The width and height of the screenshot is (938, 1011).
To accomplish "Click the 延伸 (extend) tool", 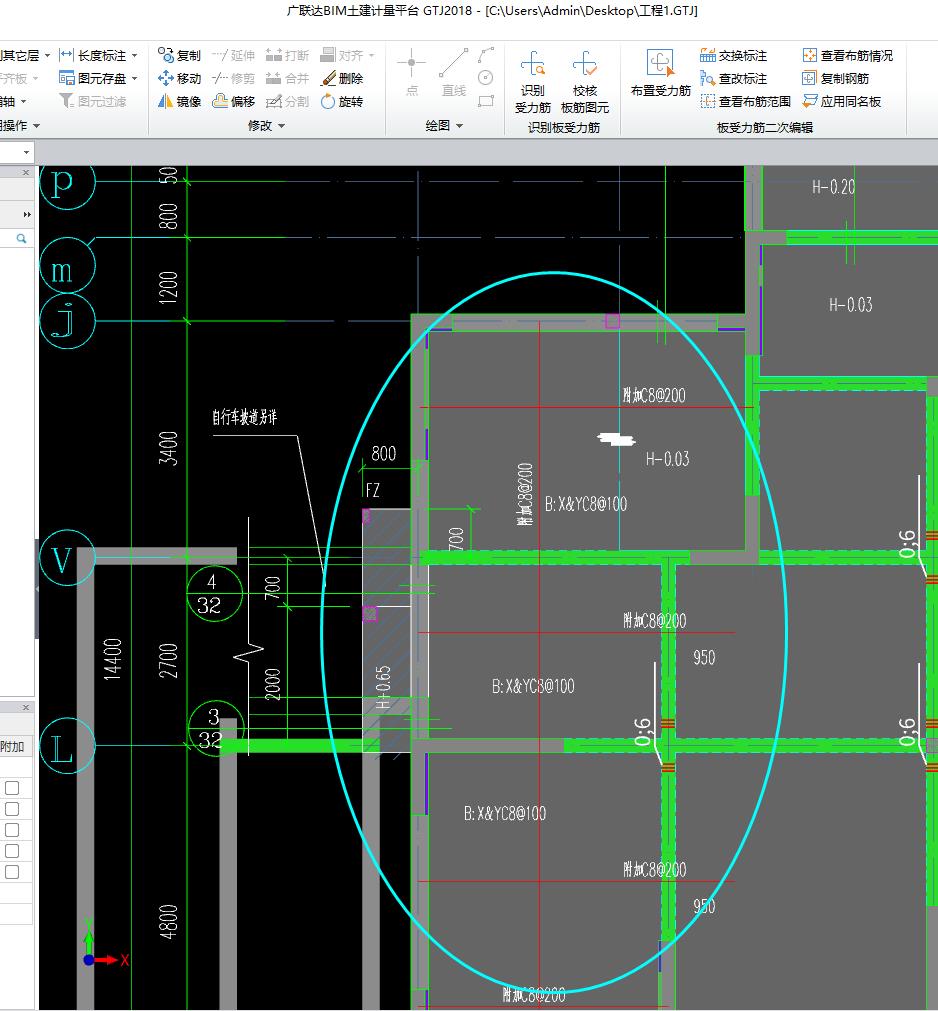I will click(x=233, y=55).
